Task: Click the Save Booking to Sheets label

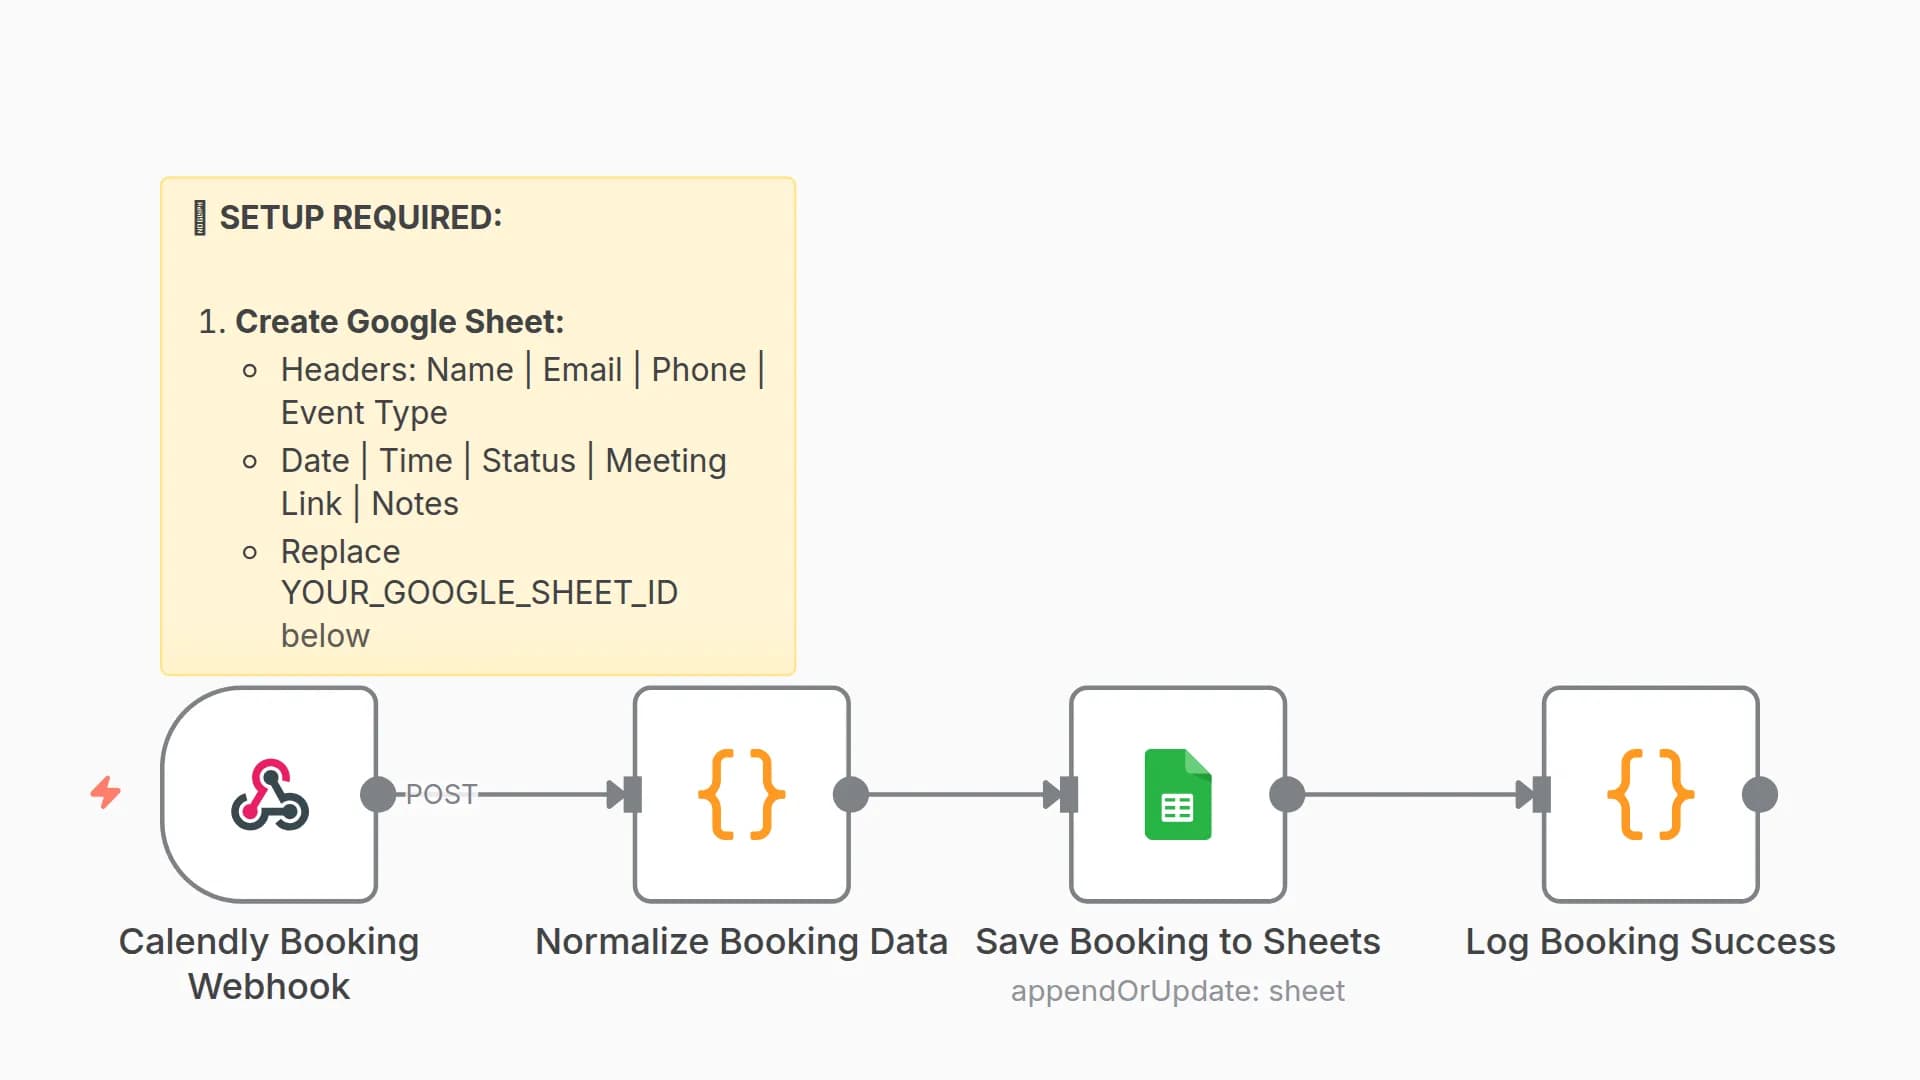Action: [x=1177, y=942]
